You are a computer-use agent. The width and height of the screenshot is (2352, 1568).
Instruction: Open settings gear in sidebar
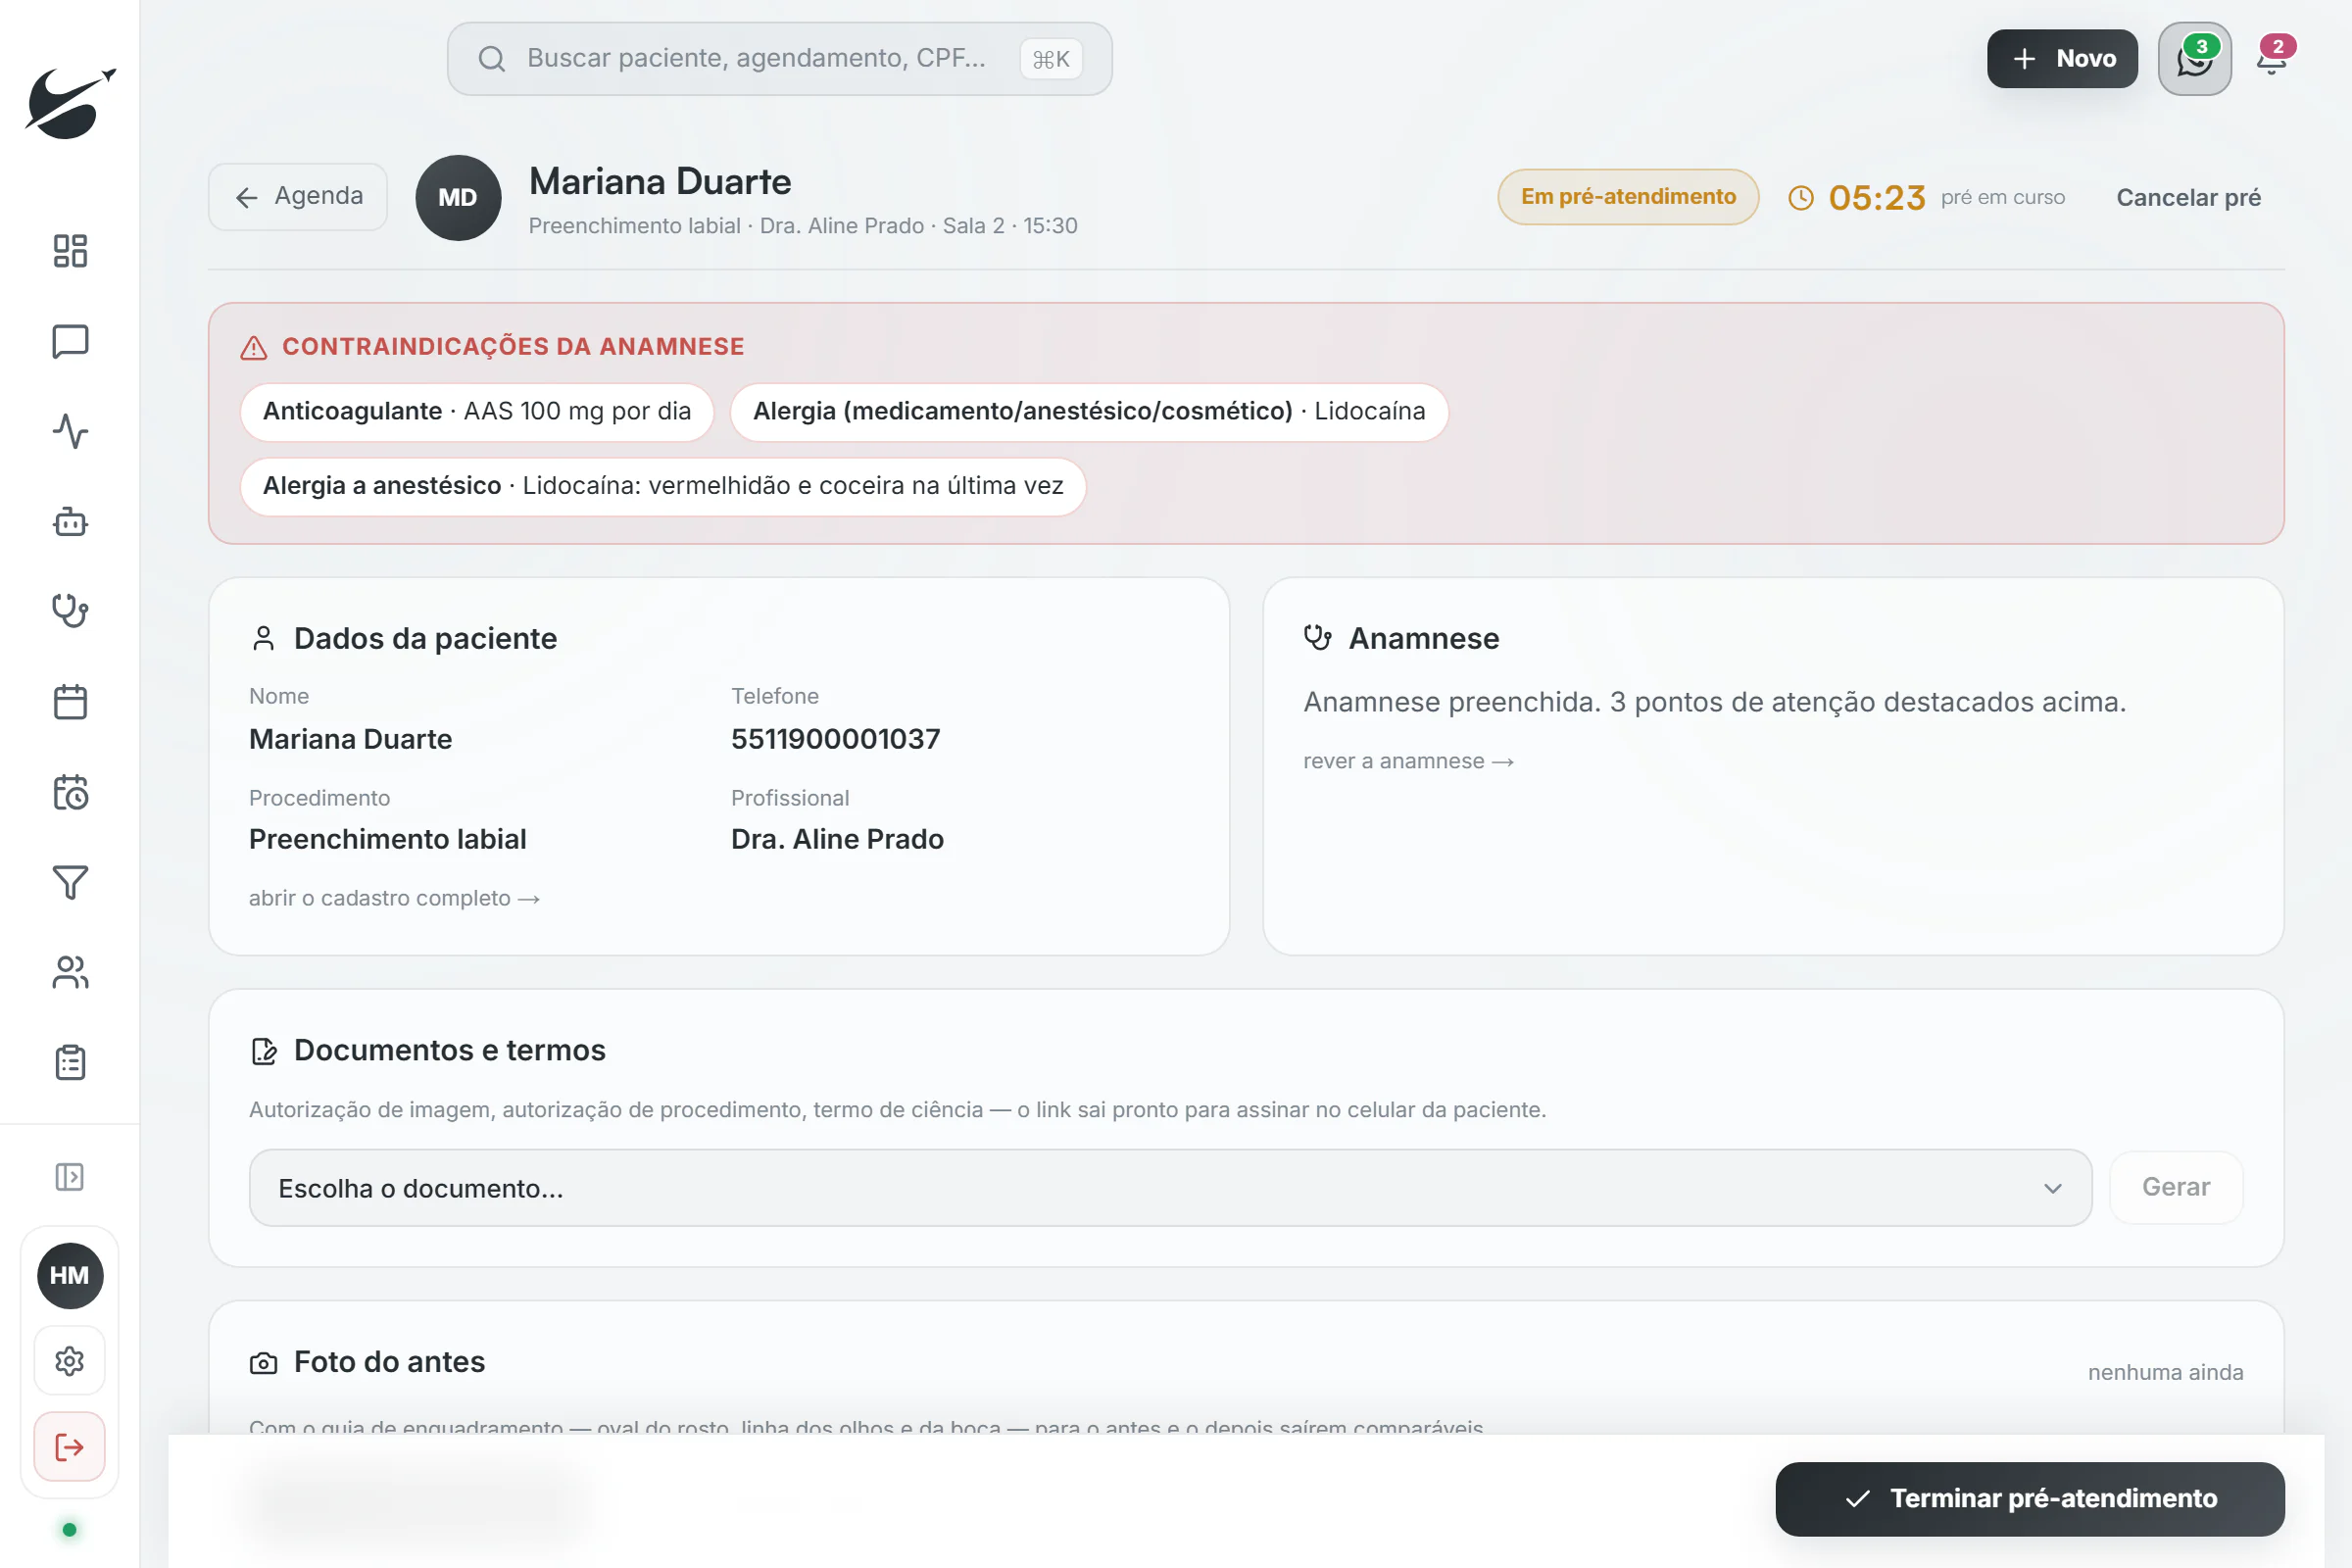[x=70, y=1361]
